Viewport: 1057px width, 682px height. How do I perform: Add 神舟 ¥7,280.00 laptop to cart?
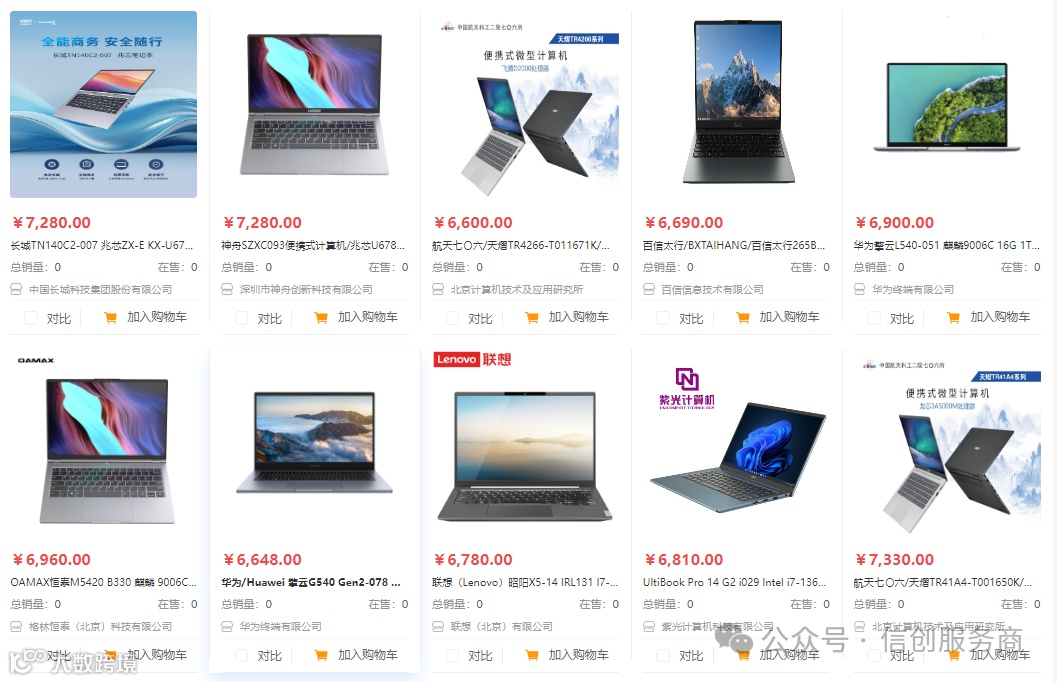(357, 317)
